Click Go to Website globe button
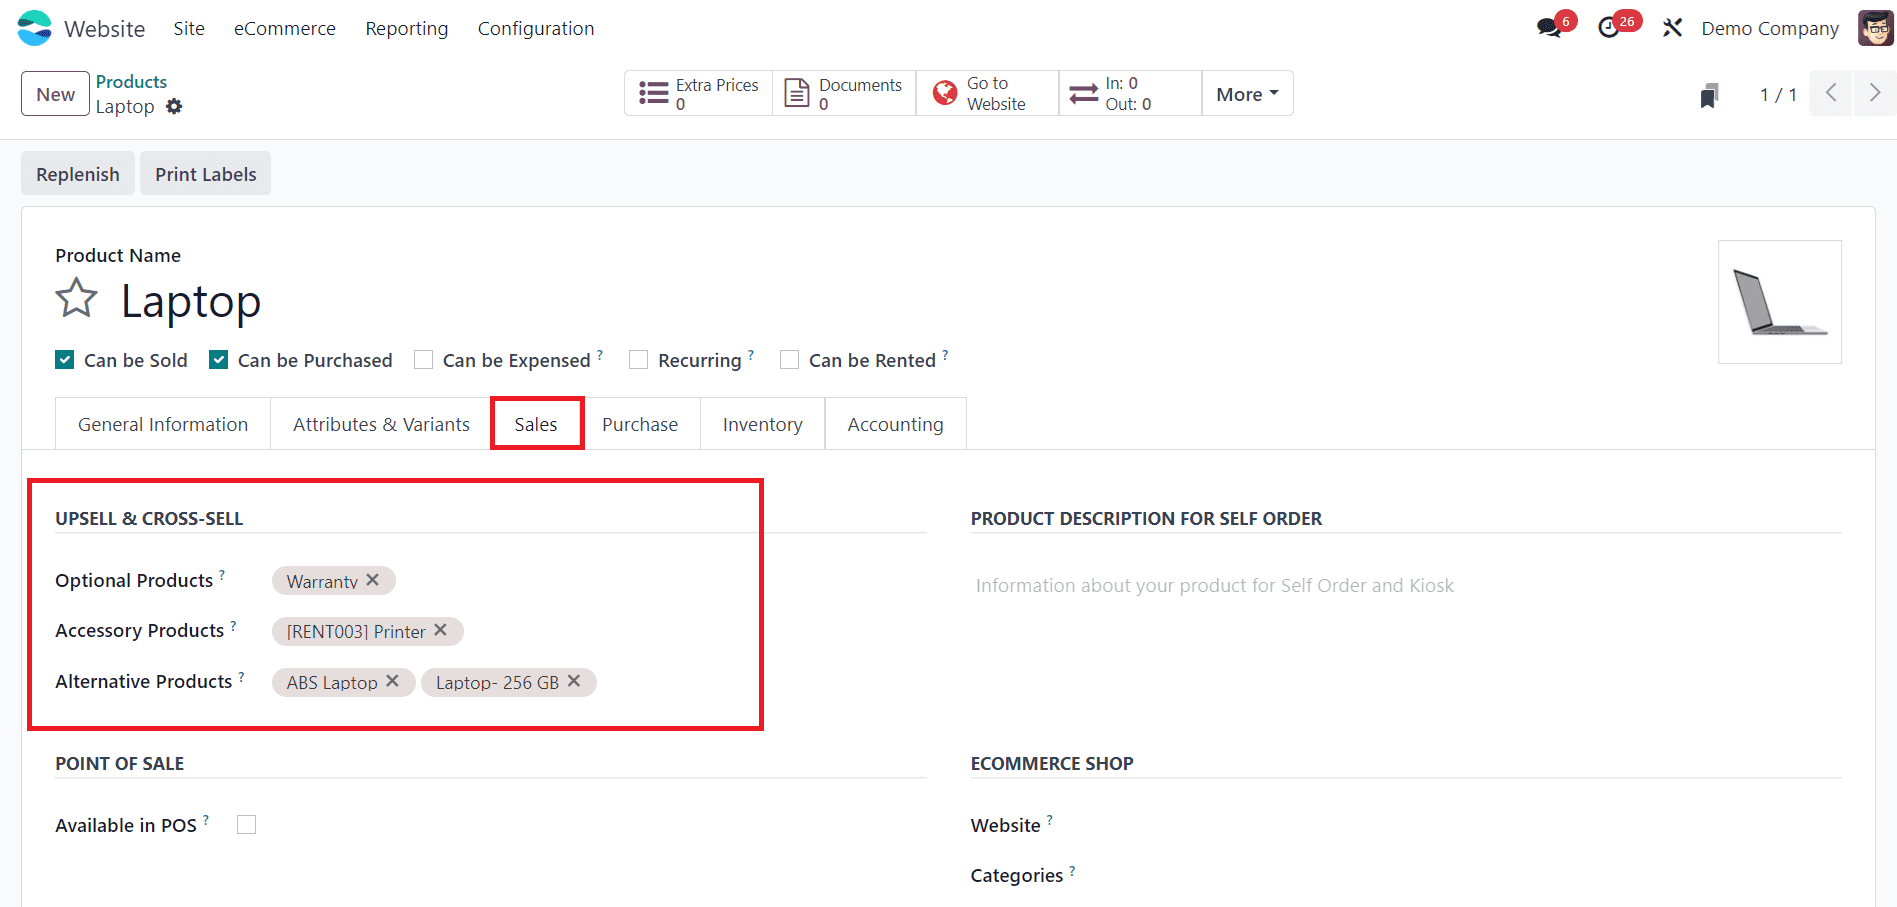Viewport: 1897px width, 907px height. (987, 93)
